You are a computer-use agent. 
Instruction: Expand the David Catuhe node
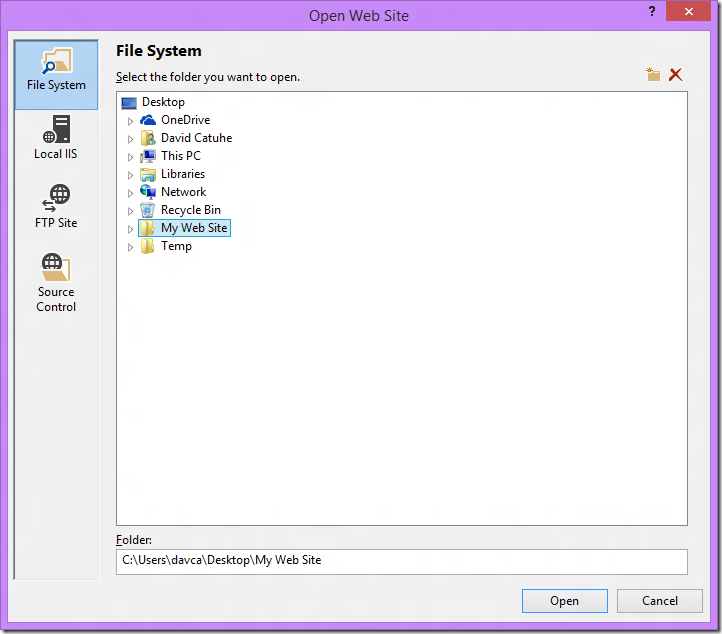click(130, 139)
